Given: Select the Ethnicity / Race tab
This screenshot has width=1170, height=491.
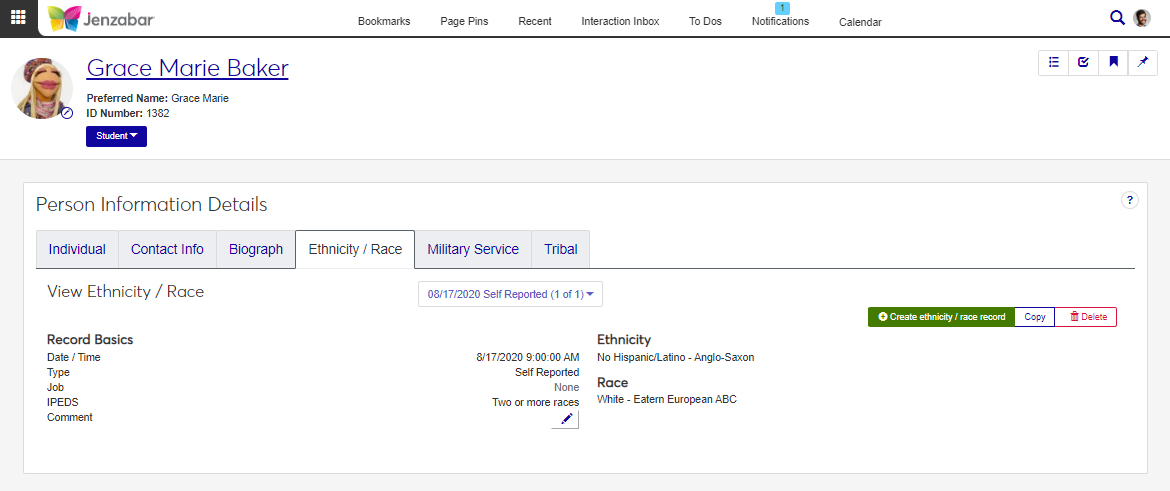Looking at the screenshot, I should [355, 249].
